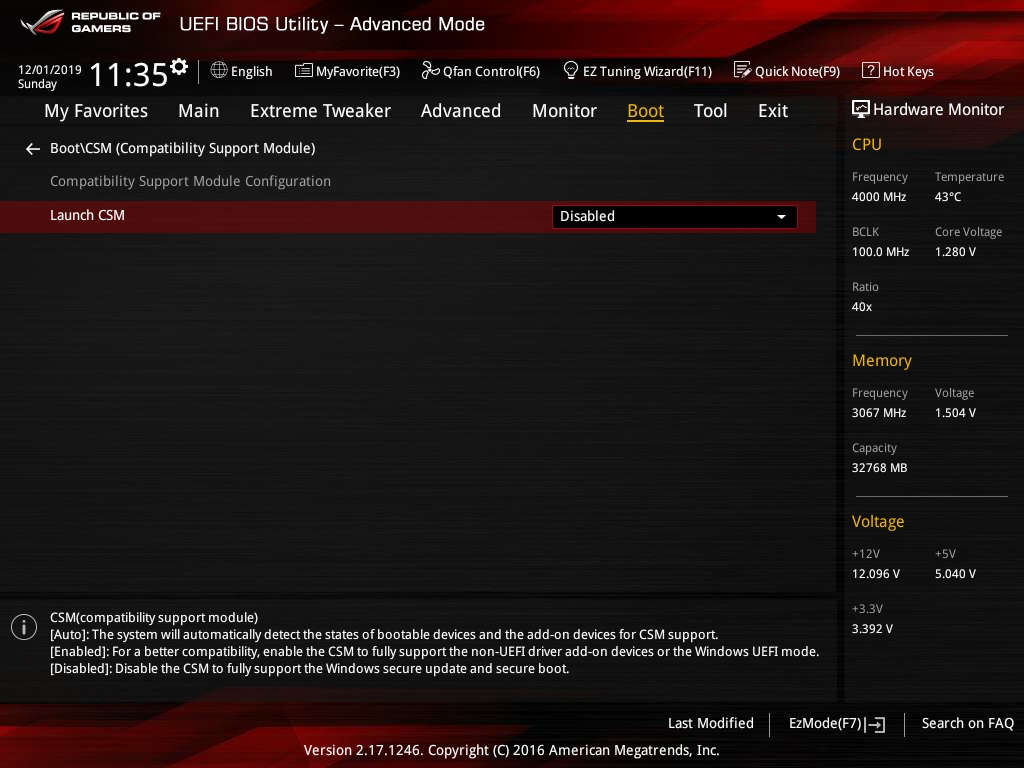Click the Ratio value 40x

click(x=861, y=306)
